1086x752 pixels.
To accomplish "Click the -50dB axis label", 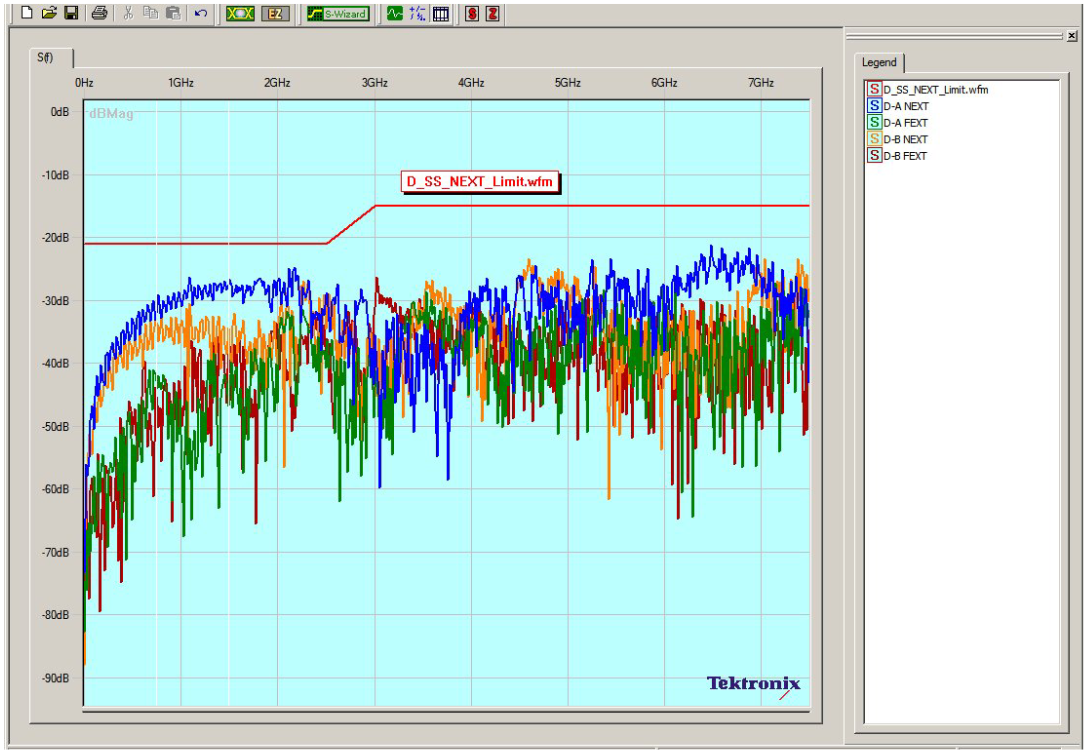I will [55, 427].
